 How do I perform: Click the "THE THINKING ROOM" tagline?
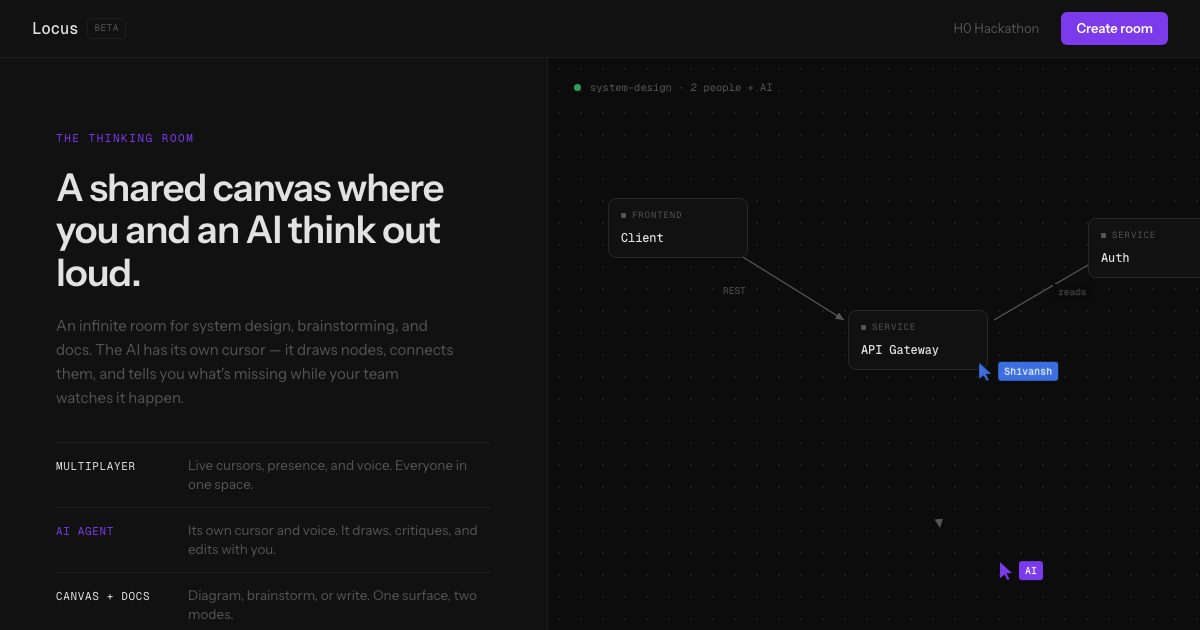(x=125, y=138)
